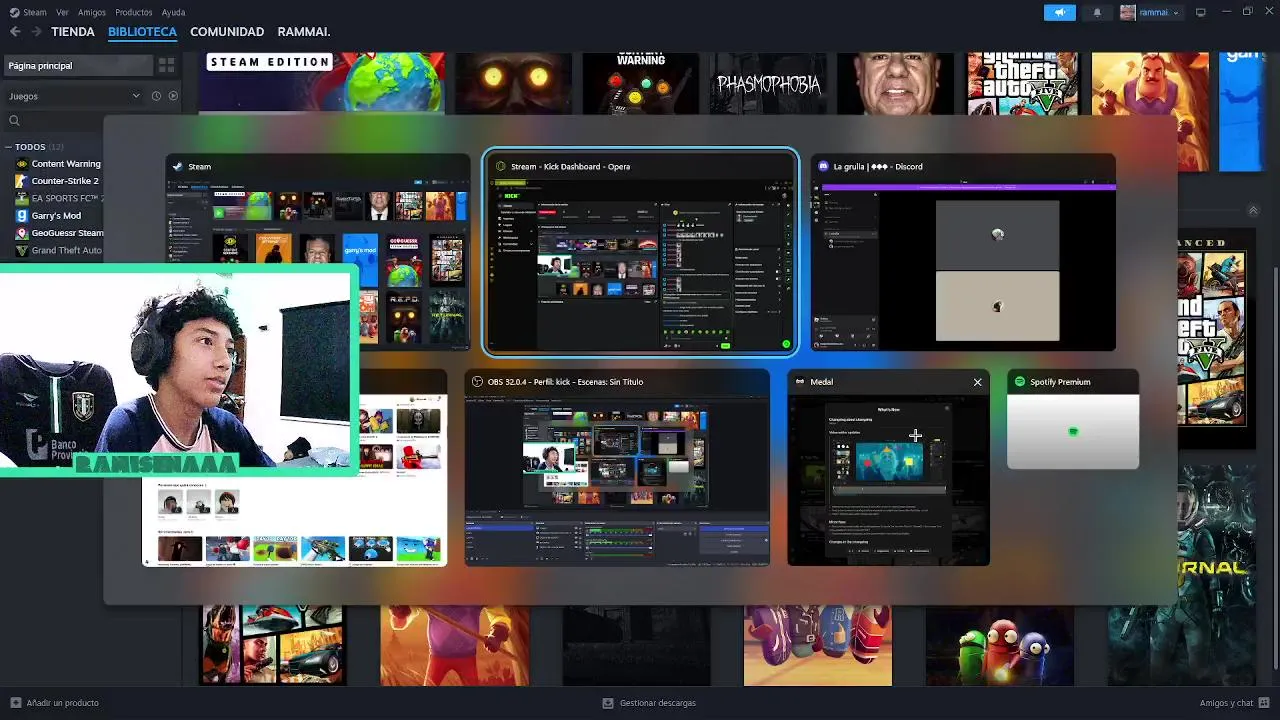Open the Ayuda menu

coord(173,12)
